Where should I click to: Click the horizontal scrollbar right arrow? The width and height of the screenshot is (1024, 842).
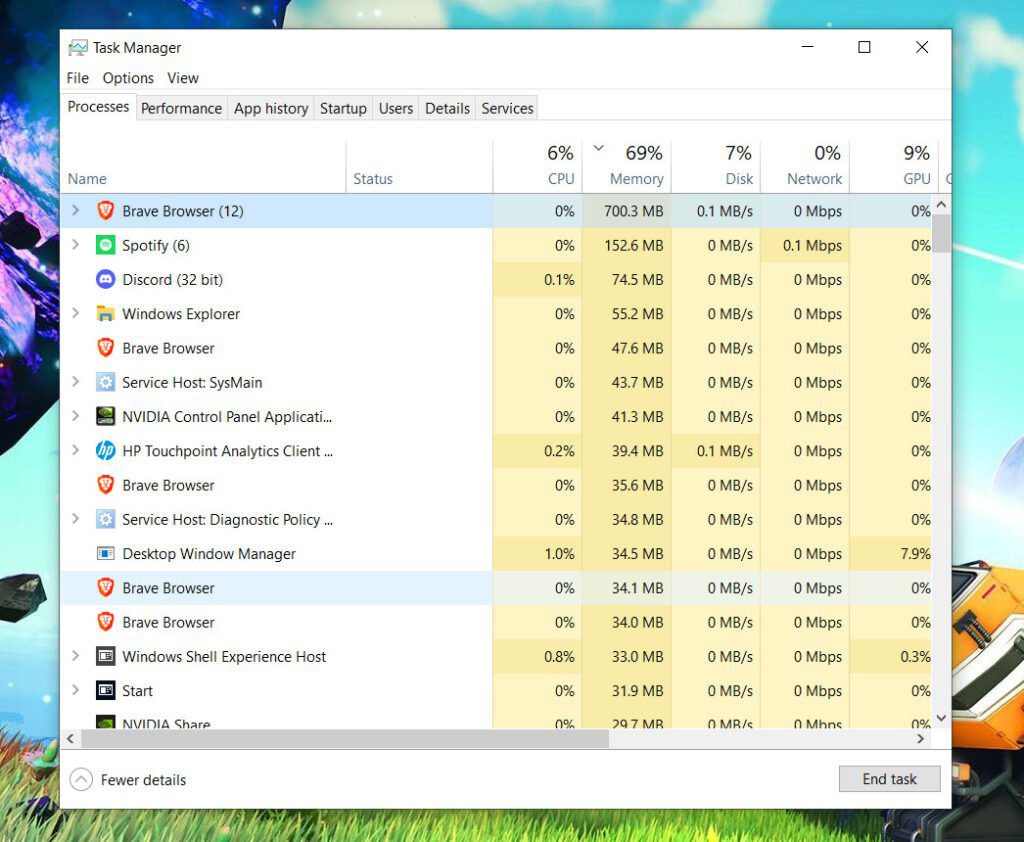920,739
